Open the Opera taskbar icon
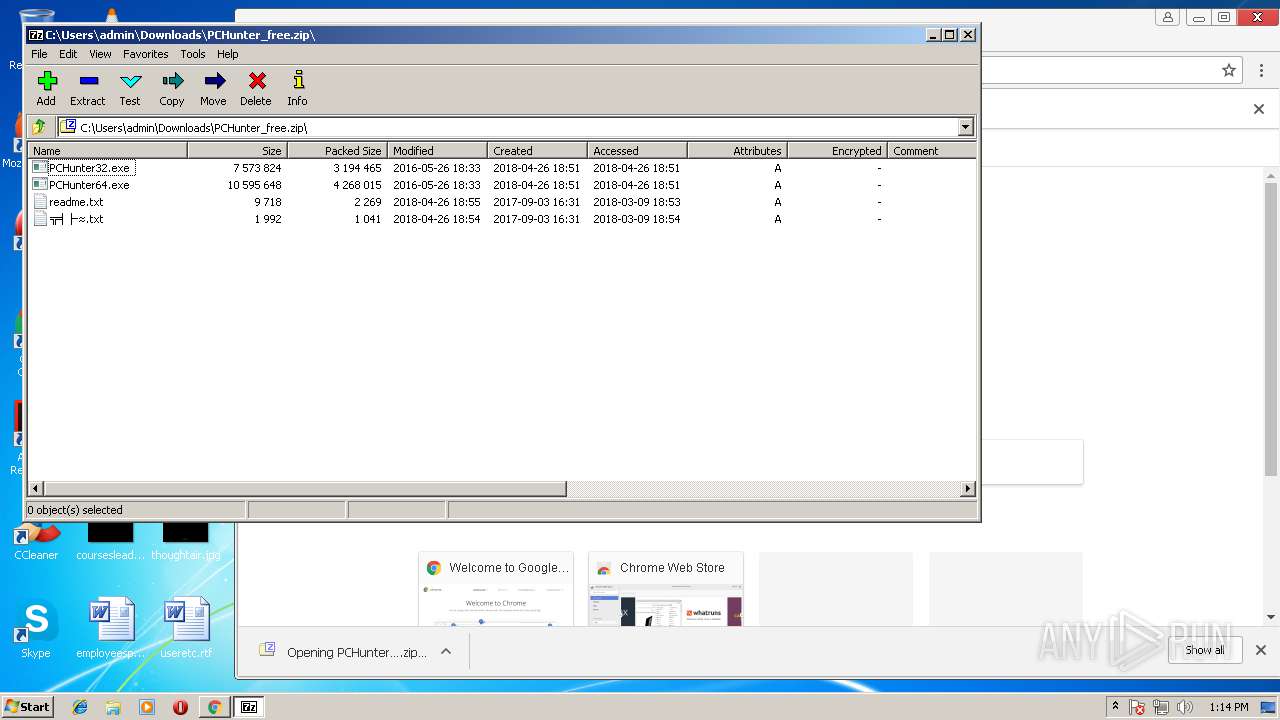Image resolution: width=1280 pixels, height=720 pixels. pyautogui.click(x=180, y=707)
